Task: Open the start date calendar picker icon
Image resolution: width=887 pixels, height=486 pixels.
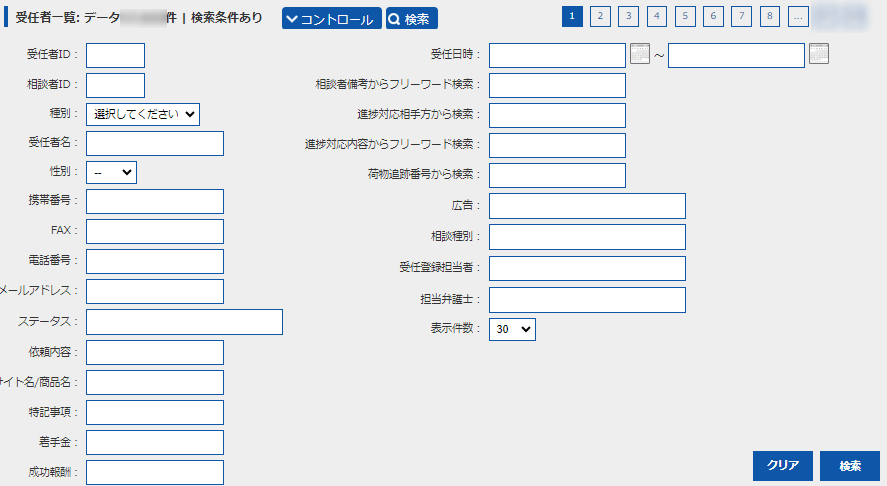Action: point(640,54)
